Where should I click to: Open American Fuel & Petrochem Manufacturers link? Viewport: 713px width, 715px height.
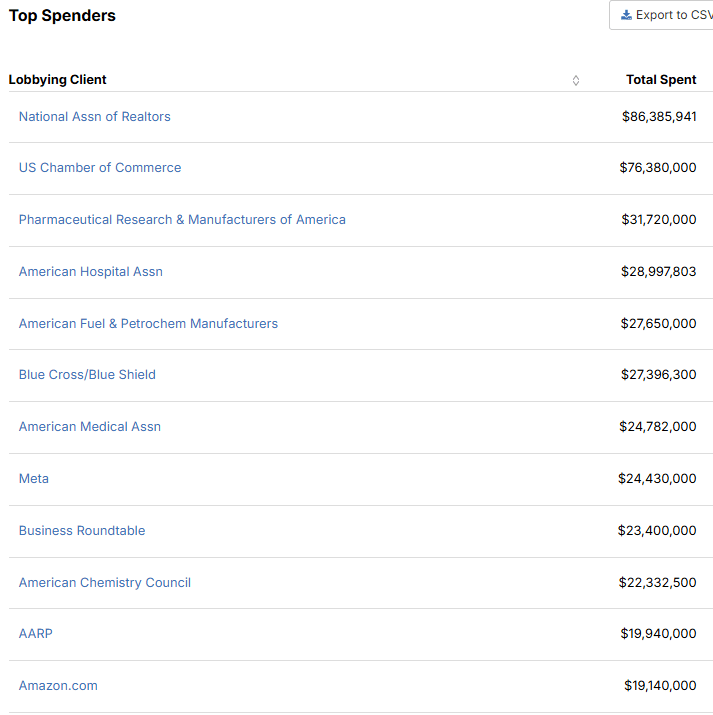coord(148,323)
